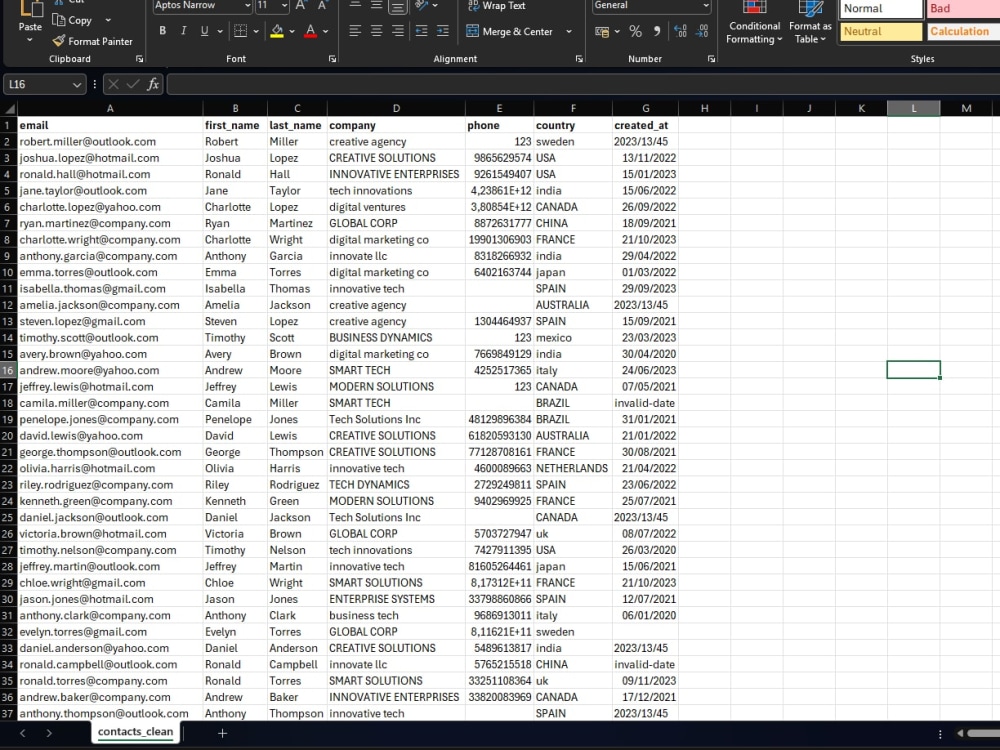
Task: Click the Paste clipboard icon
Action: pos(30,9)
